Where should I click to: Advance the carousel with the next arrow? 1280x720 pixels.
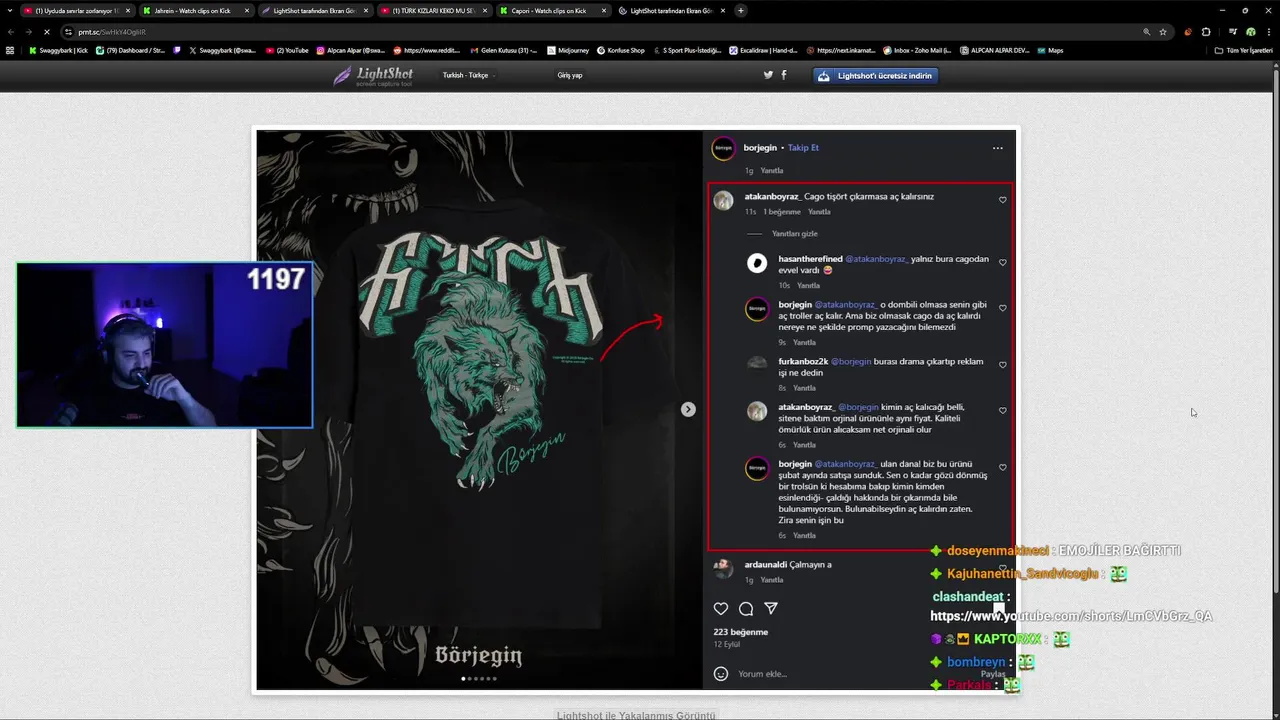[688, 409]
